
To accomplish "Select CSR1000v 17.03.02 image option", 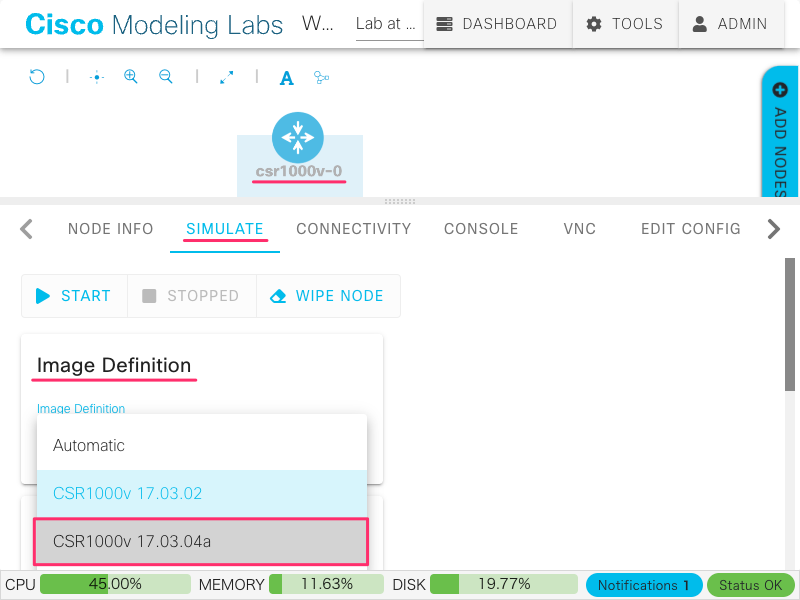I will click(x=202, y=493).
